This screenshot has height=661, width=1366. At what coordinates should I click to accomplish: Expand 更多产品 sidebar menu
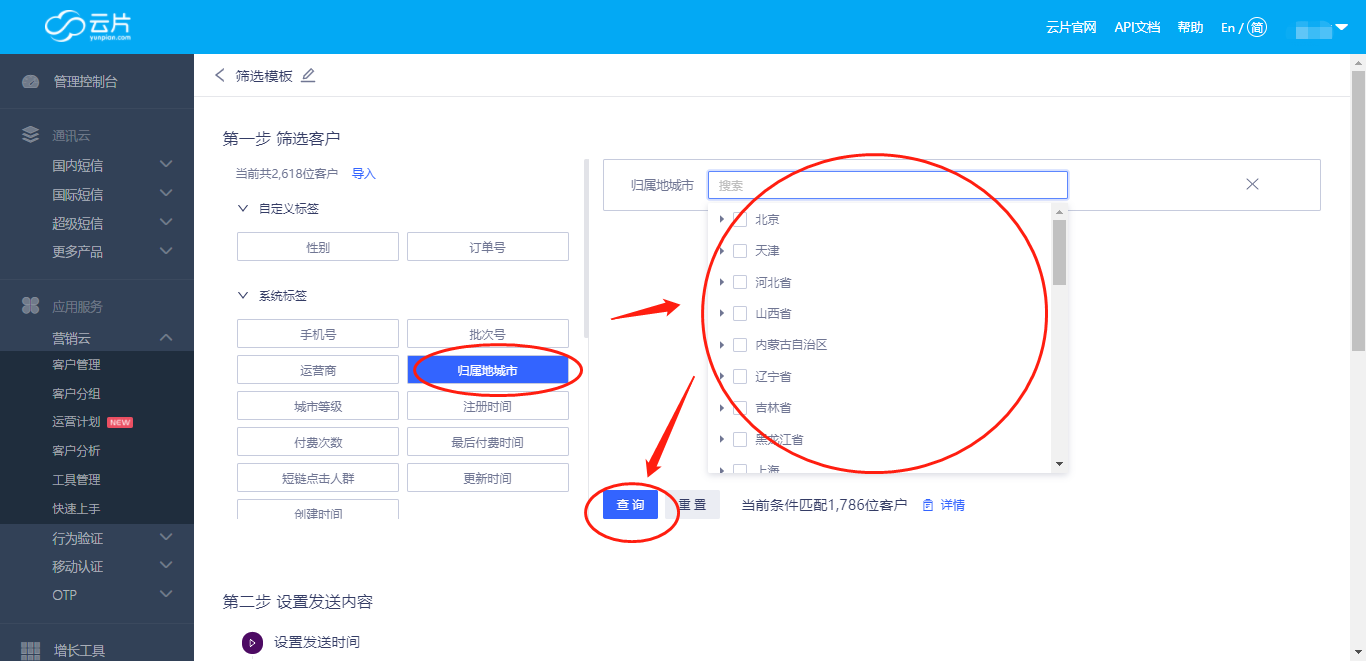[166, 251]
